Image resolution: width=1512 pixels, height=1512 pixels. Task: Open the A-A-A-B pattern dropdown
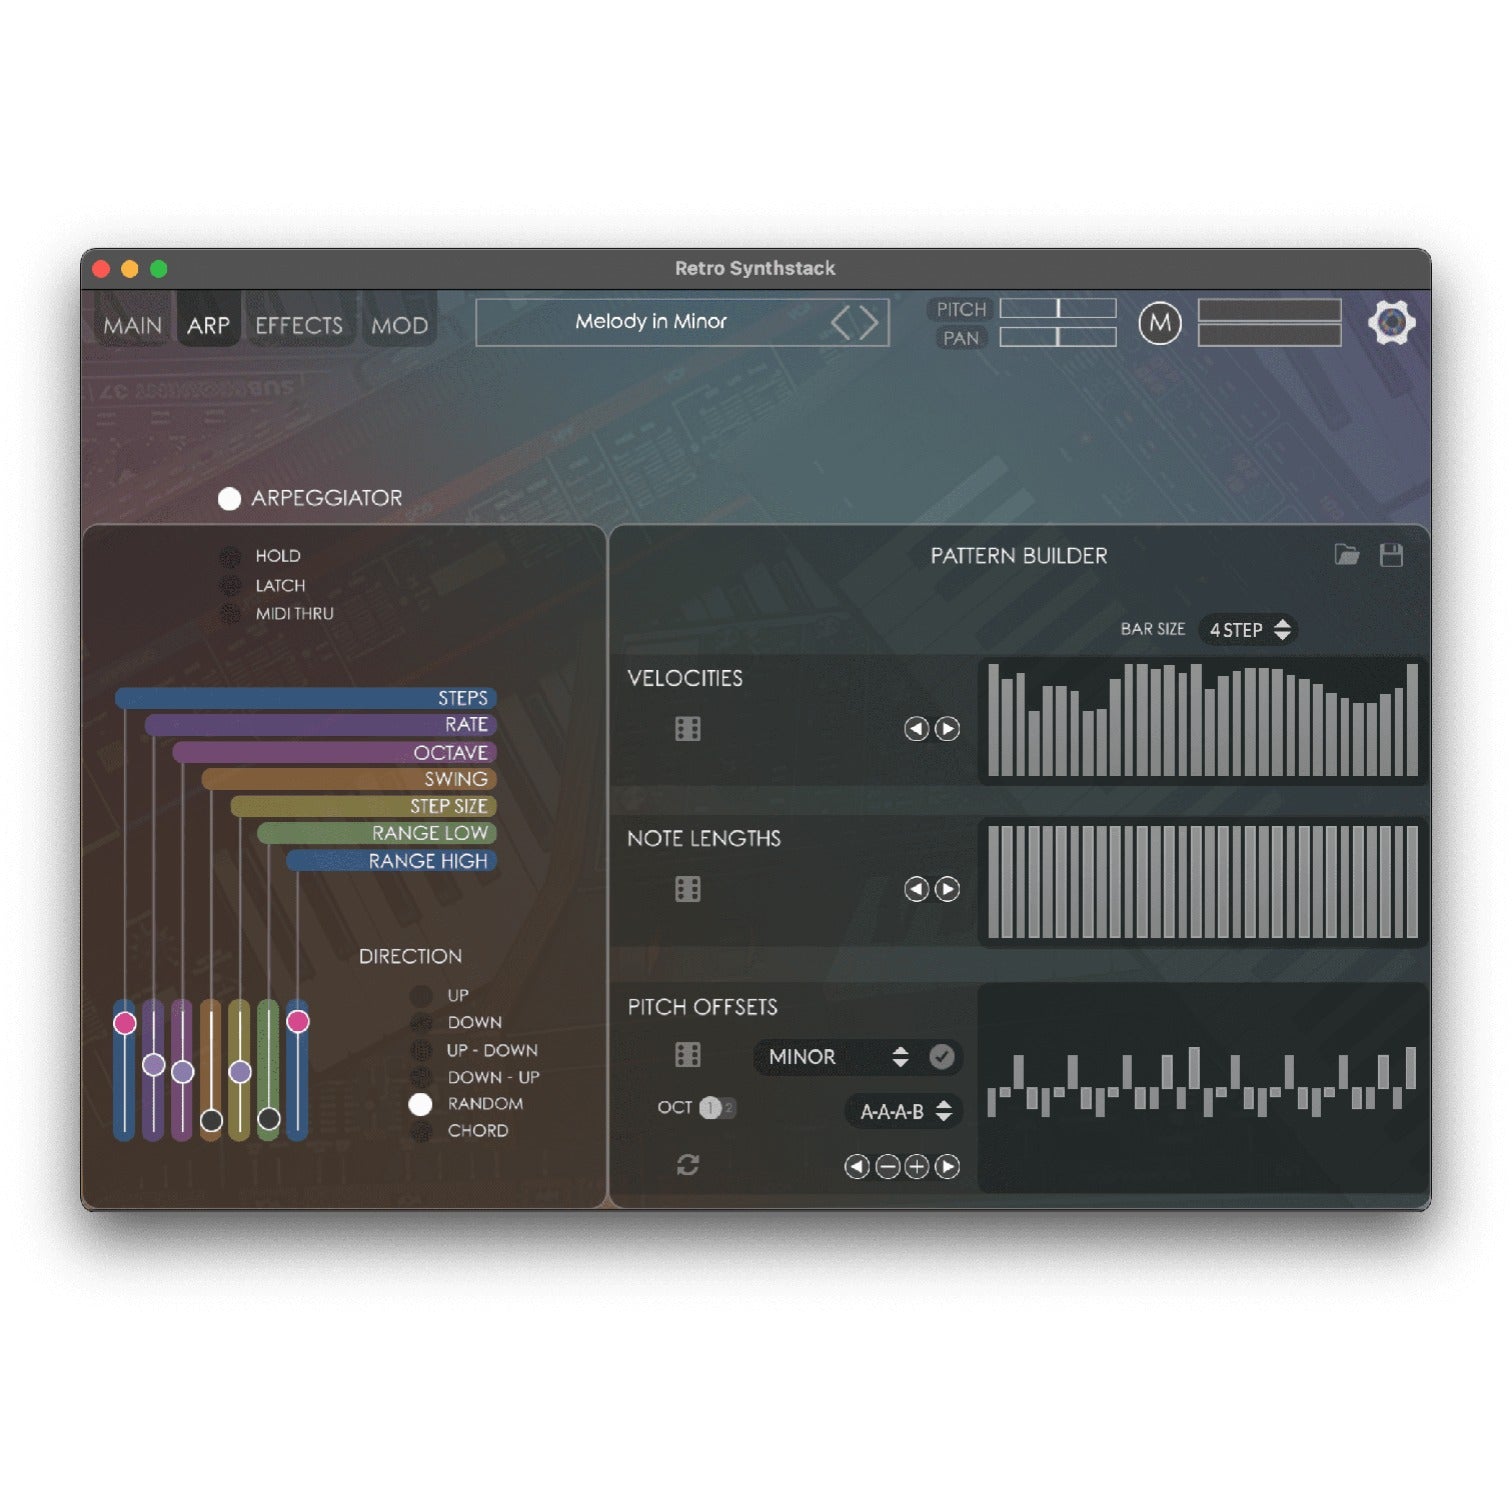pyautogui.click(x=903, y=1111)
